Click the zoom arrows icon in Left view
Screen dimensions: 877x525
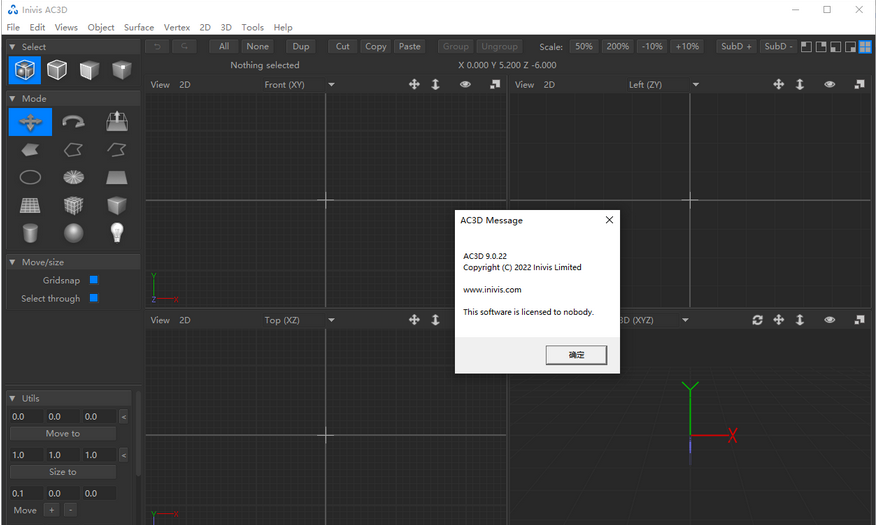[800, 84]
